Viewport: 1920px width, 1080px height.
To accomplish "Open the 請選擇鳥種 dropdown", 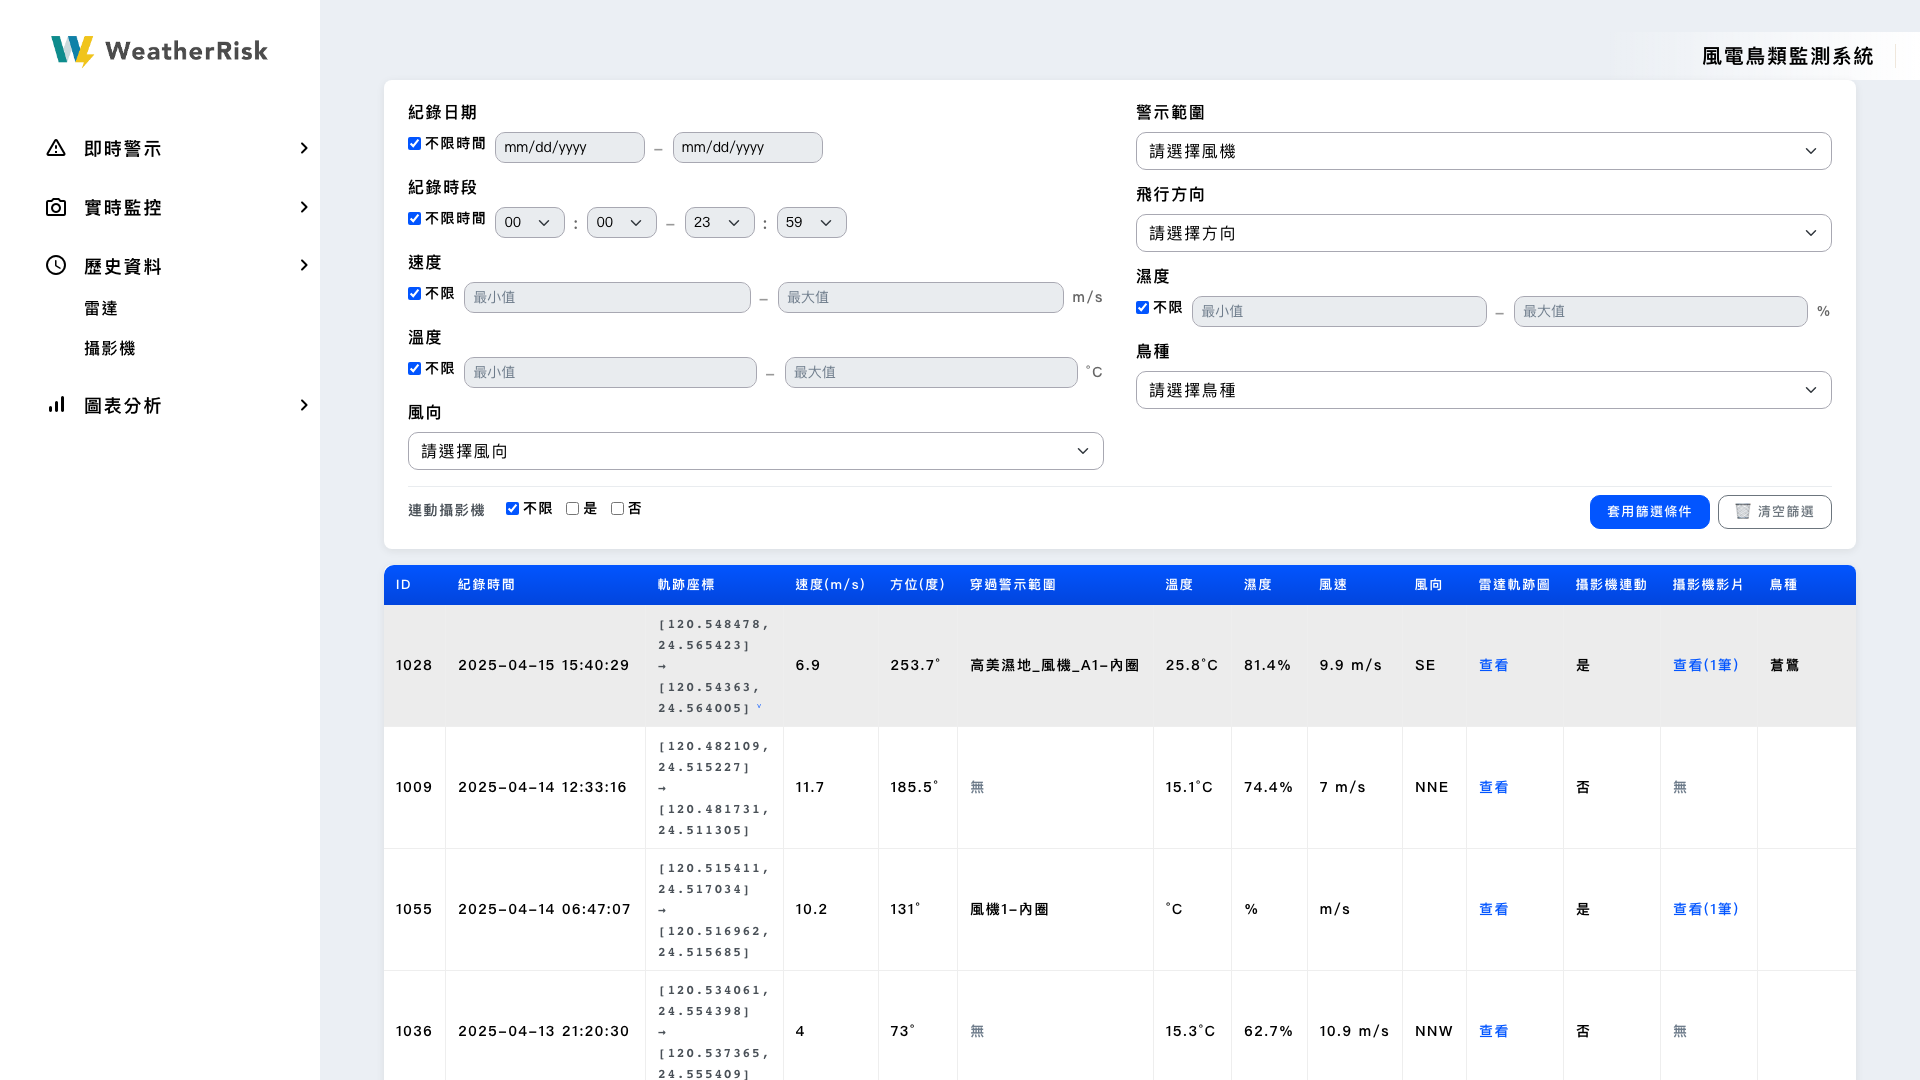I will (1483, 390).
